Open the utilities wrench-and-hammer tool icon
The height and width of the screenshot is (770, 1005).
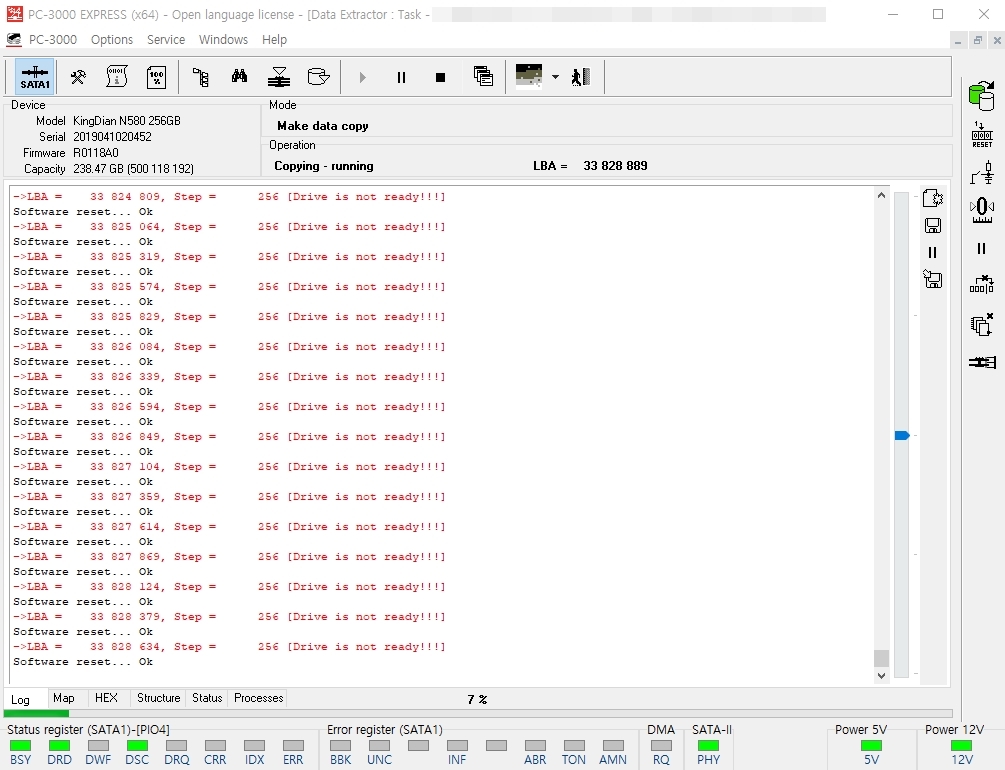pyautogui.click(x=78, y=77)
